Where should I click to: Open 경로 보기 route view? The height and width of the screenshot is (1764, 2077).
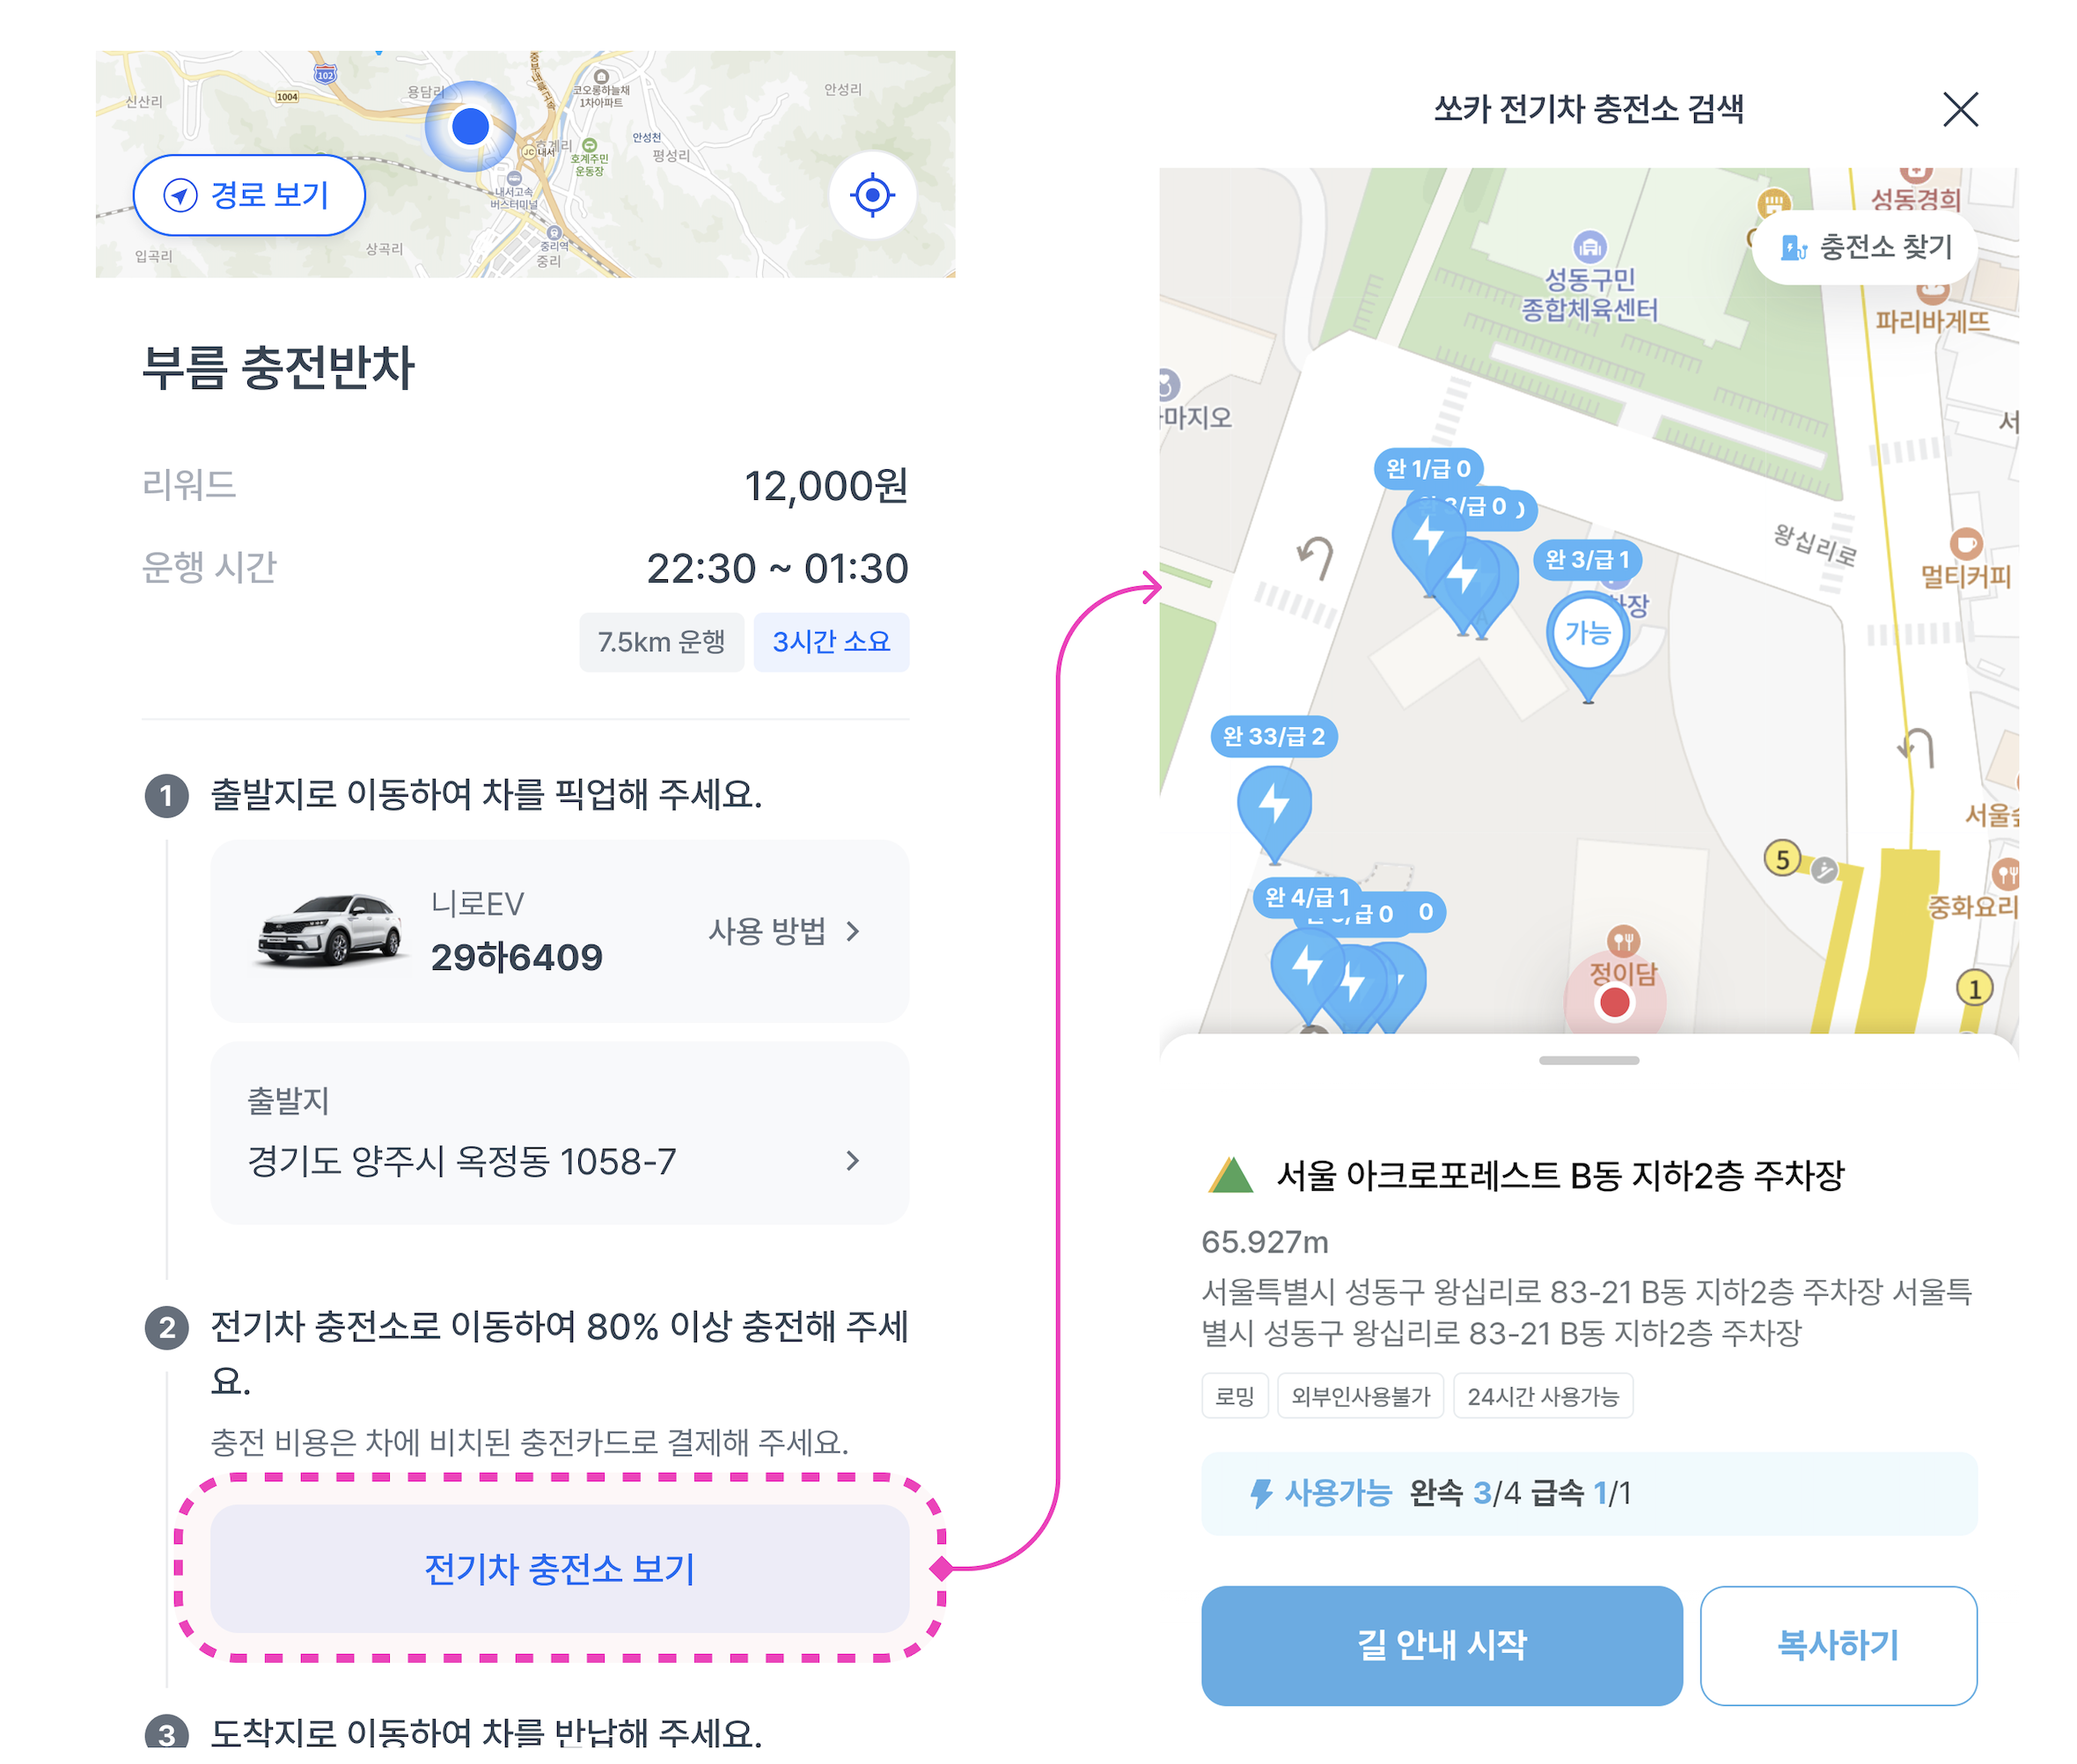coord(249,195)
